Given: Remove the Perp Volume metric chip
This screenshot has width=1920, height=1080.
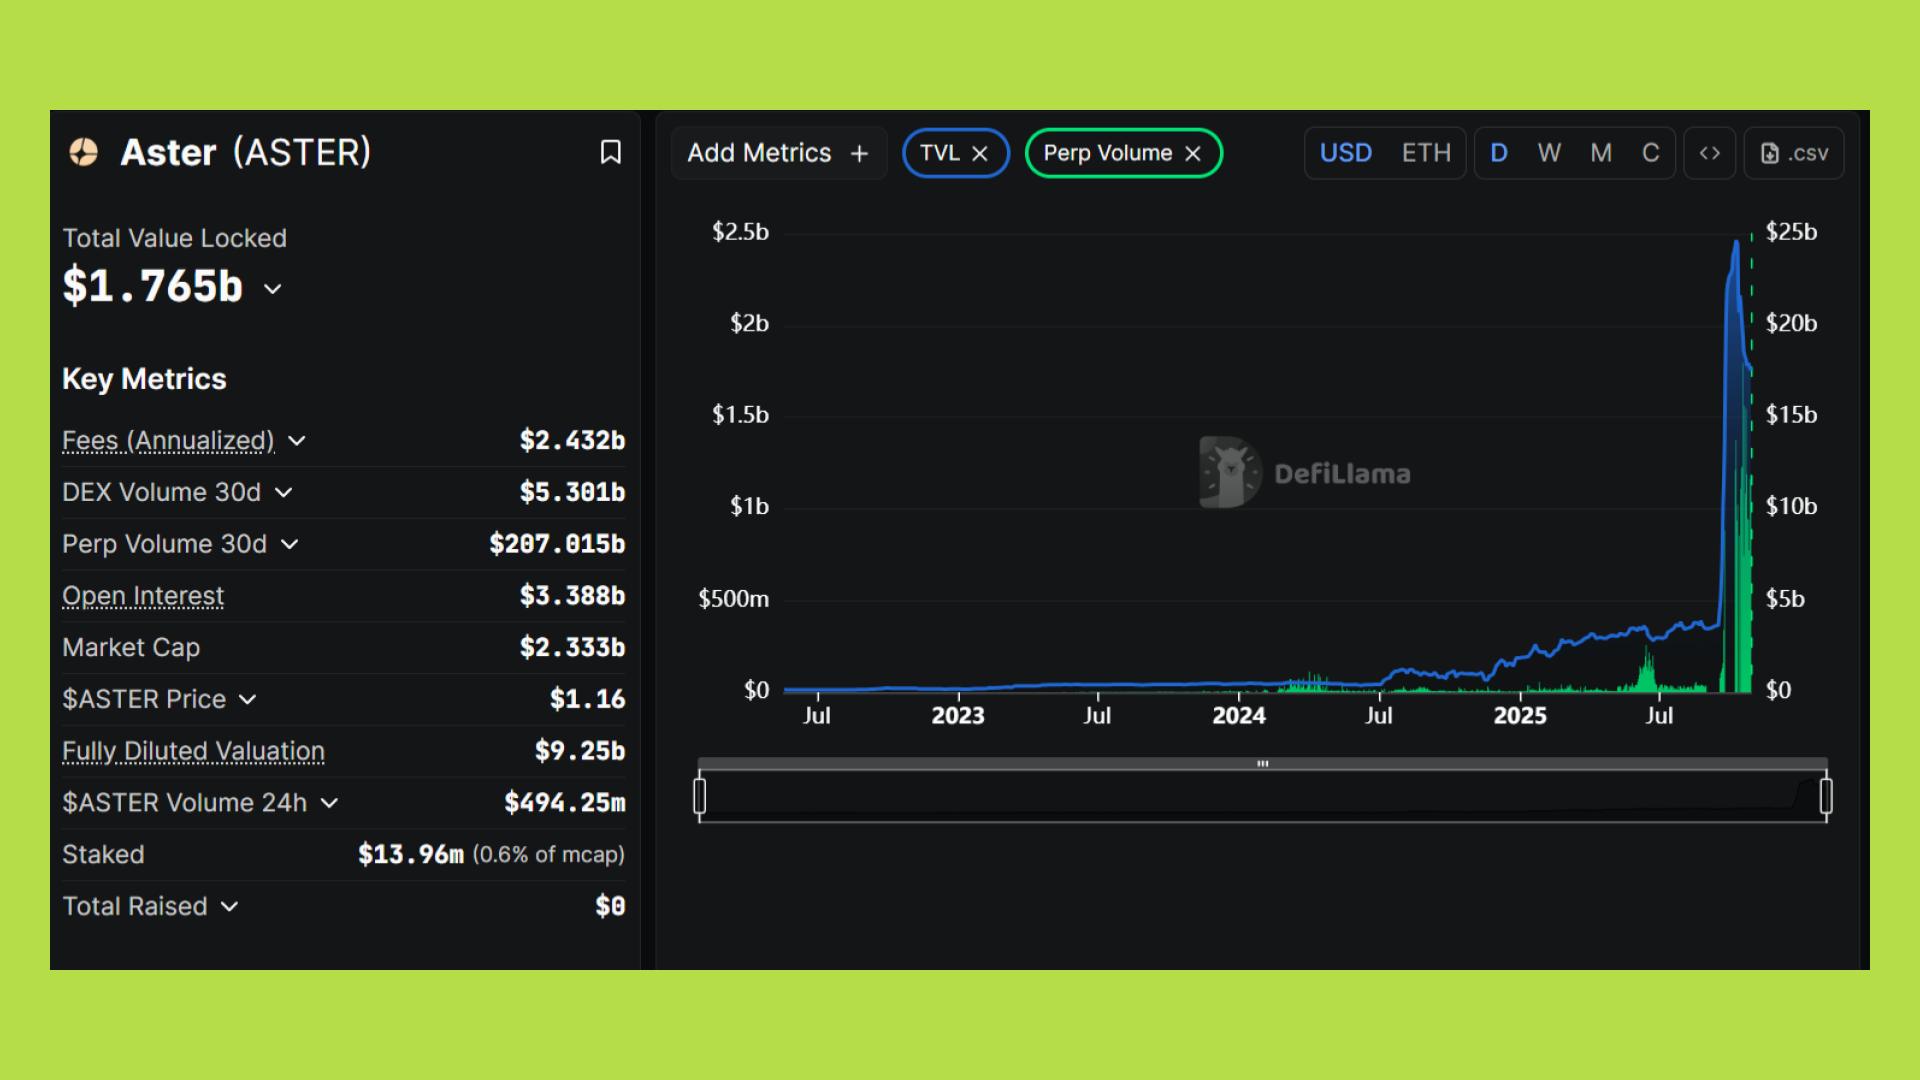Looking at the screenshot, I should 1193,153.
